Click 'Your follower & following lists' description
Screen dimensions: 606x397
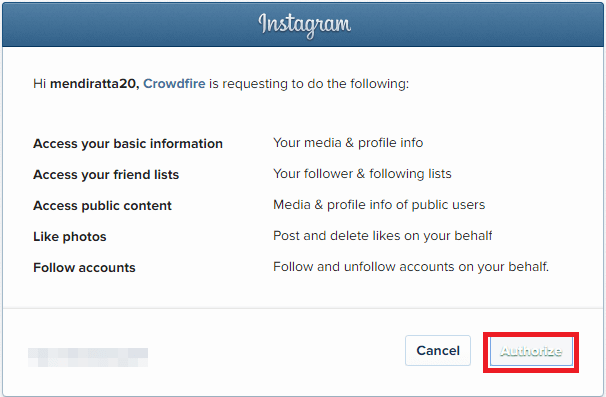point(363,174)
